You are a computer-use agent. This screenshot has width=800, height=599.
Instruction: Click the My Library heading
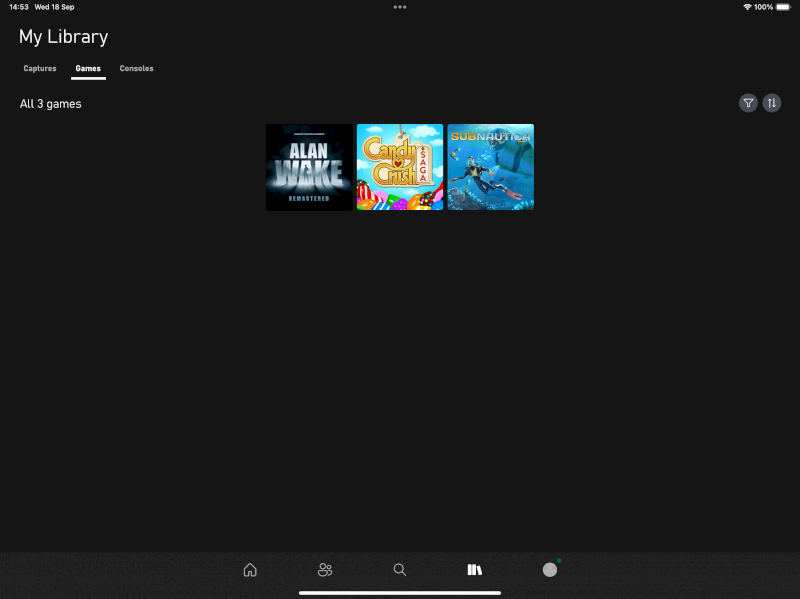click(63, 37)
